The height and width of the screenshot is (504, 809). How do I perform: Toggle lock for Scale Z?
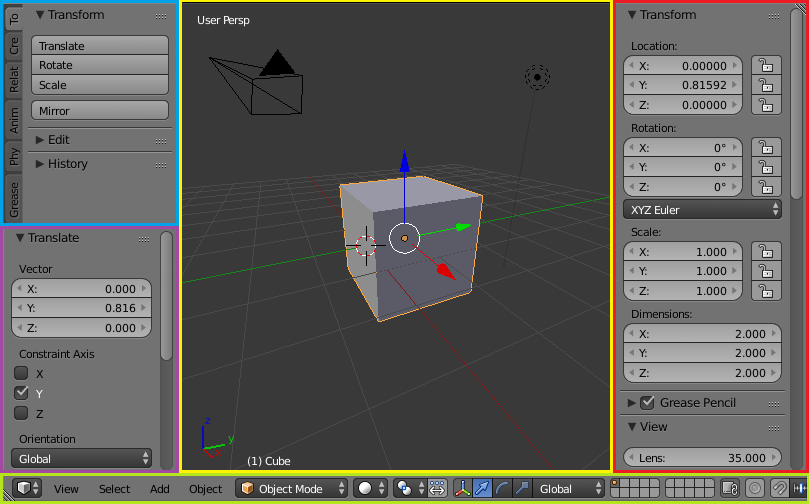tap(766, 291)
